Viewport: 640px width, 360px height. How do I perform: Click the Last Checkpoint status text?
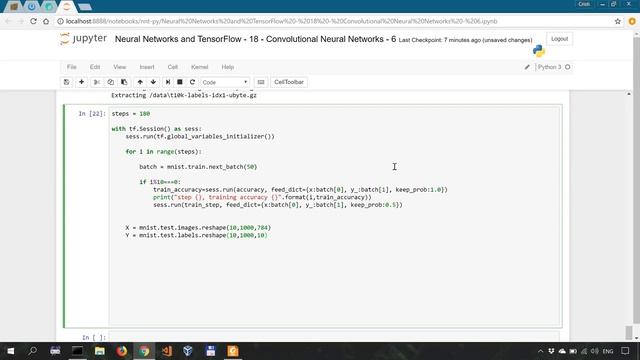(465, 40)
